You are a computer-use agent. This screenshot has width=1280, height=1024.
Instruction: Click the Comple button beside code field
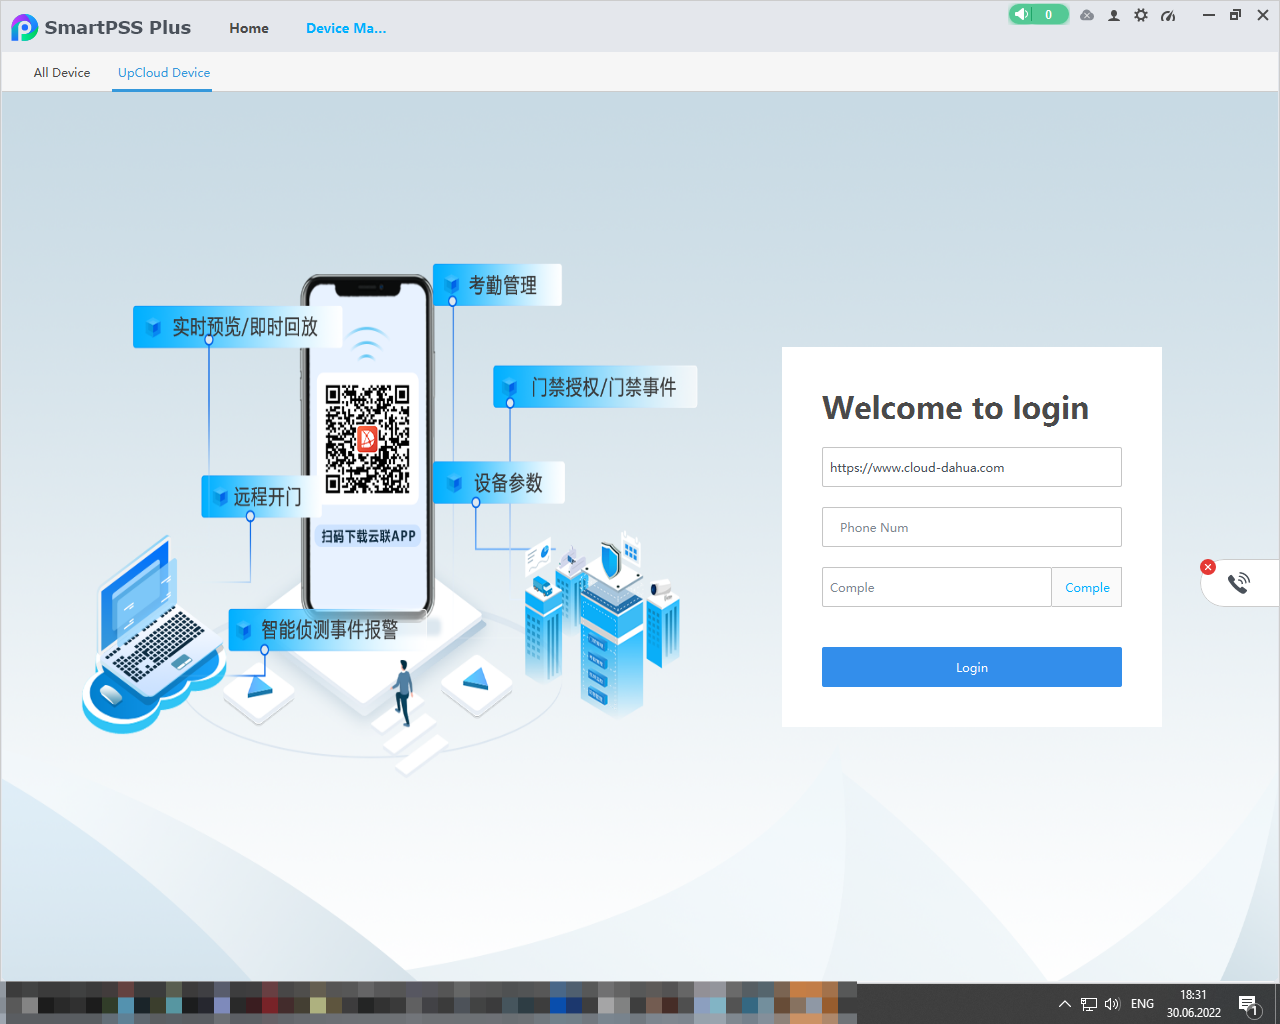click(1087, 587)
